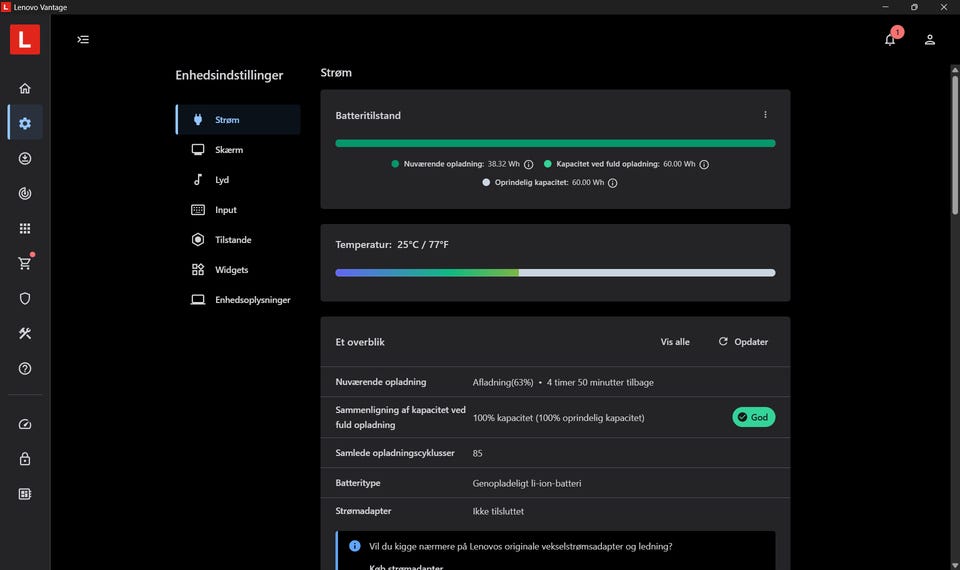Click Vis alle link
This screenshot has width=960, height=570.
tap(675, 342)
